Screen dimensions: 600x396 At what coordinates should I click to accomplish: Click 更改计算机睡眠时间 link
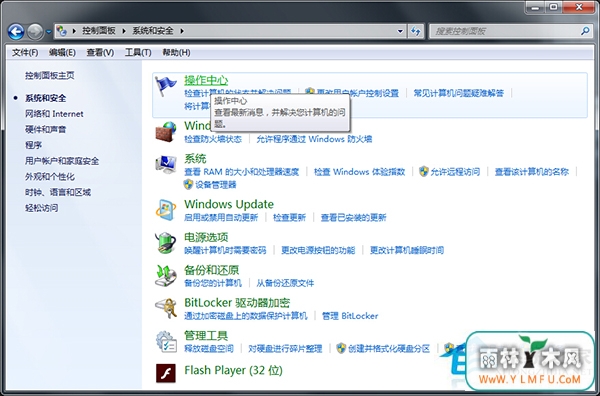coord(407,250)
